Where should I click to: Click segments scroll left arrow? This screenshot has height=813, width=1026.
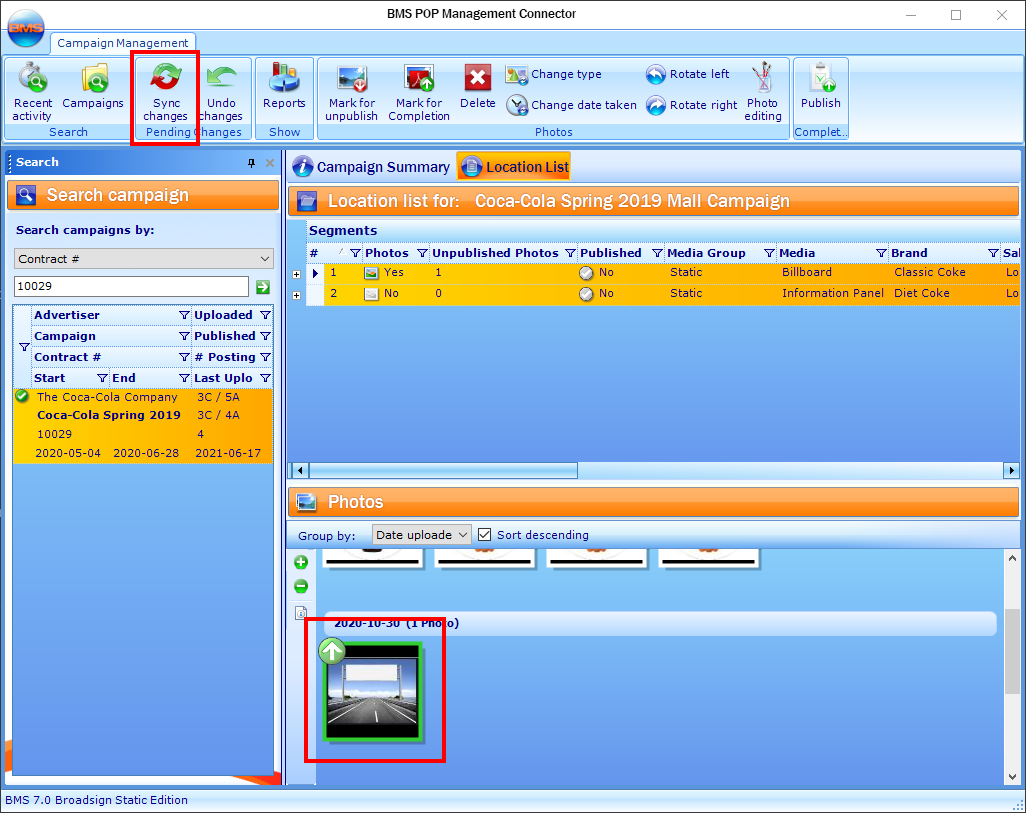300,471
